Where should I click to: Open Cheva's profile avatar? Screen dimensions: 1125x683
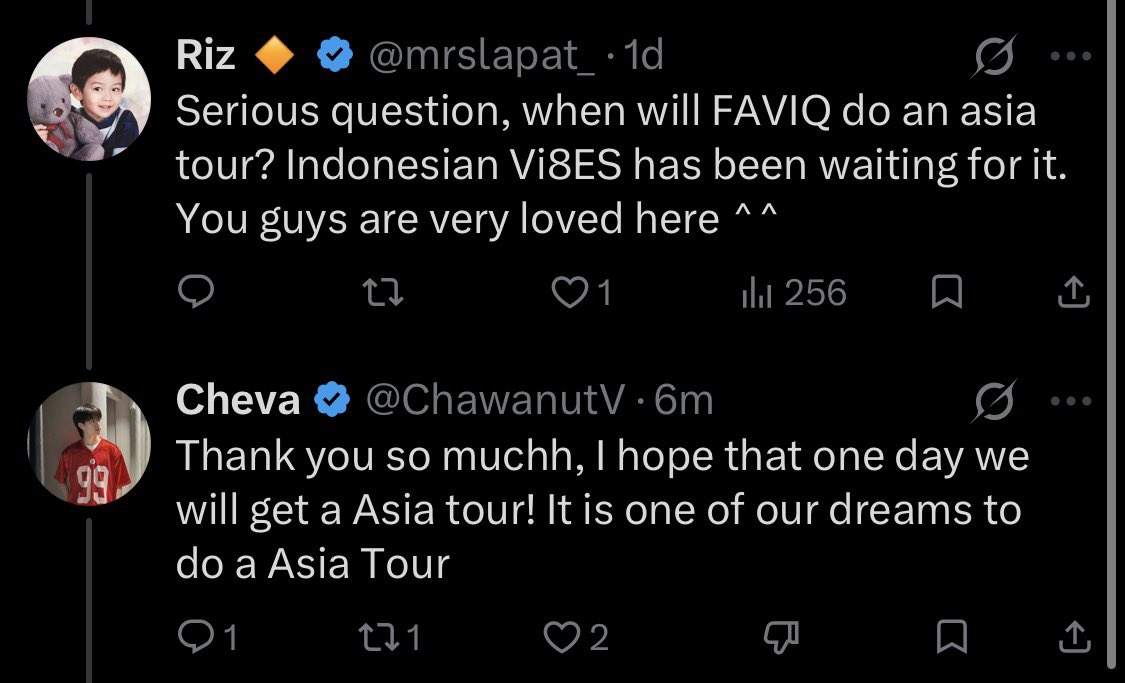(x=89, y=443)
